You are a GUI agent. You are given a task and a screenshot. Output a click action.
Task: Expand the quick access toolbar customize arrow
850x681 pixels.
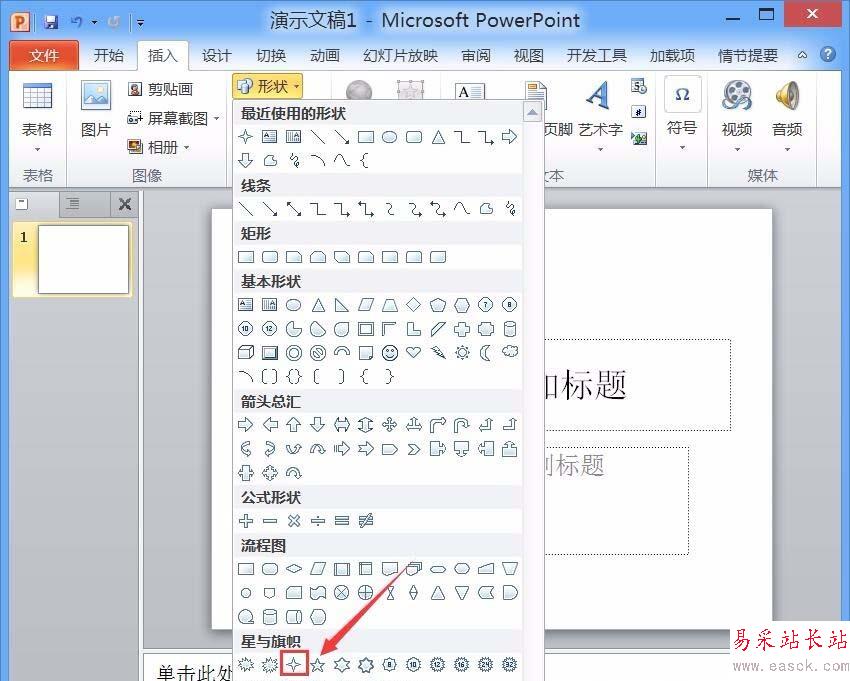click(140, 22)
